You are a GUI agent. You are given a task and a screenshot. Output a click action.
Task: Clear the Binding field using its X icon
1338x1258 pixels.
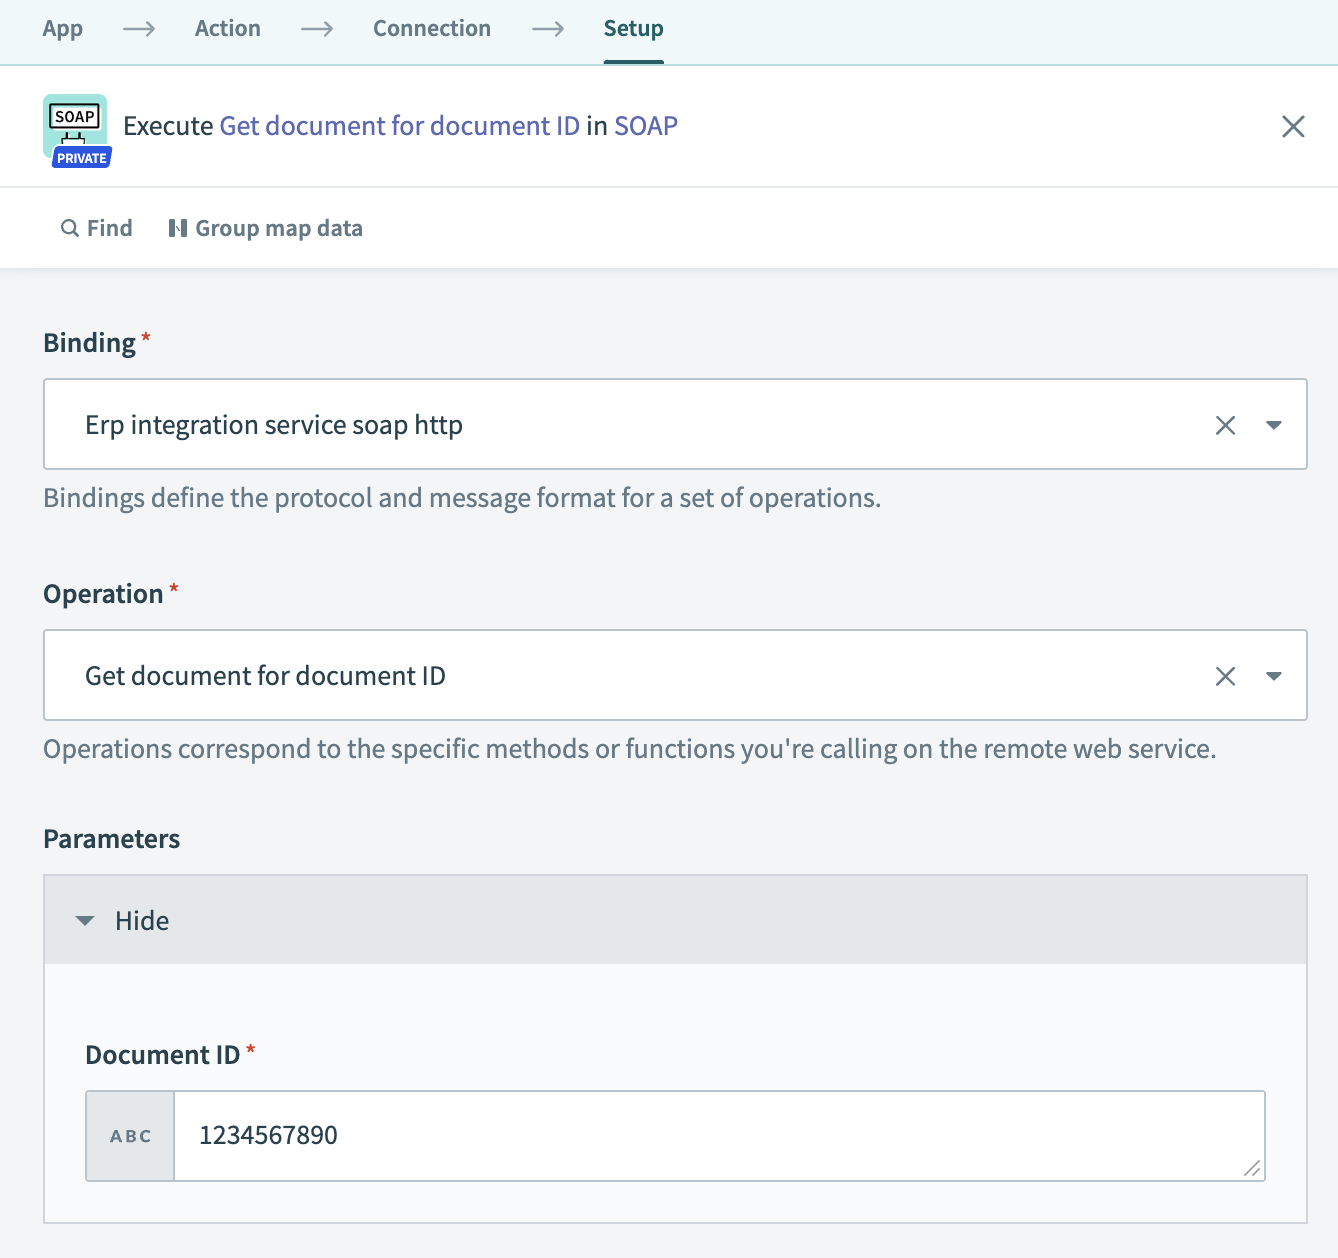[1225, 424]
